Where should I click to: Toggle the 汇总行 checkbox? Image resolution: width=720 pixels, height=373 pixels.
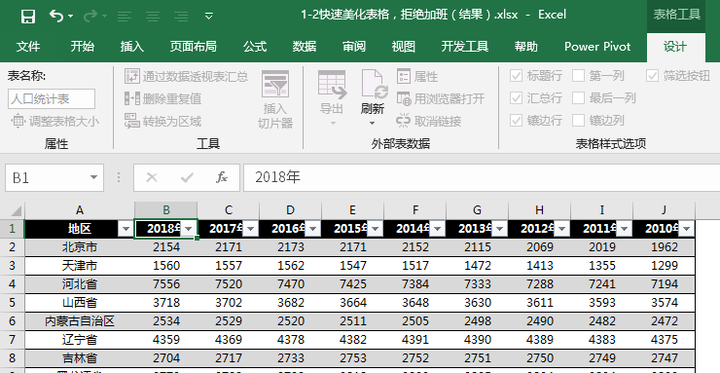tap(516, 98)
